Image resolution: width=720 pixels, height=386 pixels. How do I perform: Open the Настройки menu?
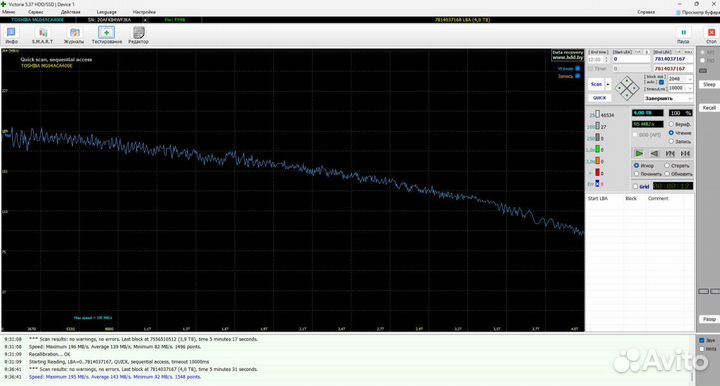coord(144,12)
